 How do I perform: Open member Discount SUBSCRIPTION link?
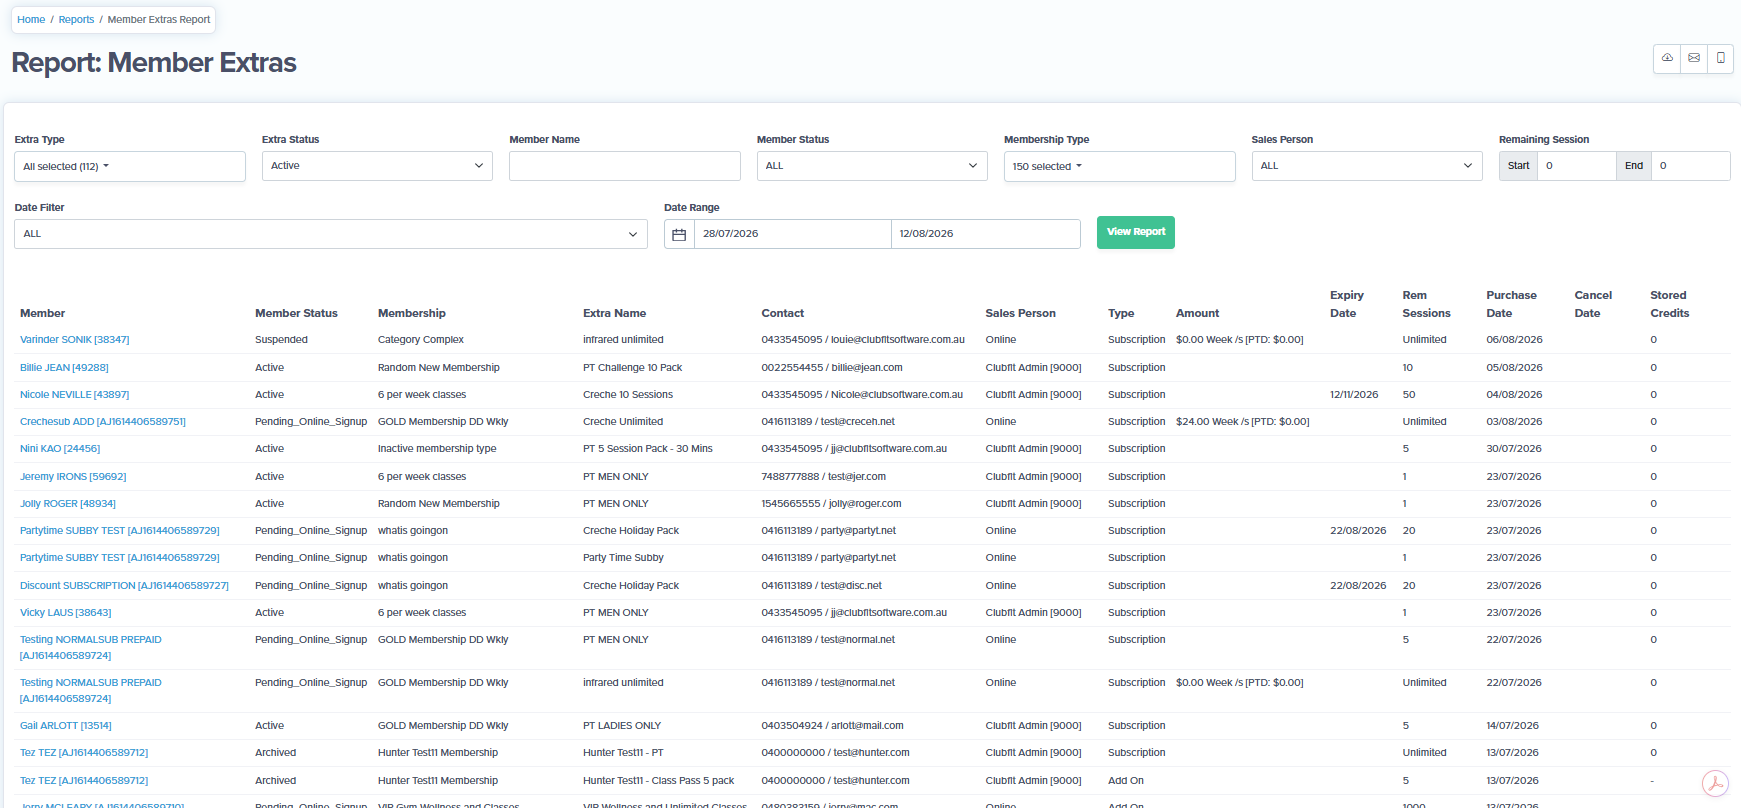(x=124, y=586)
